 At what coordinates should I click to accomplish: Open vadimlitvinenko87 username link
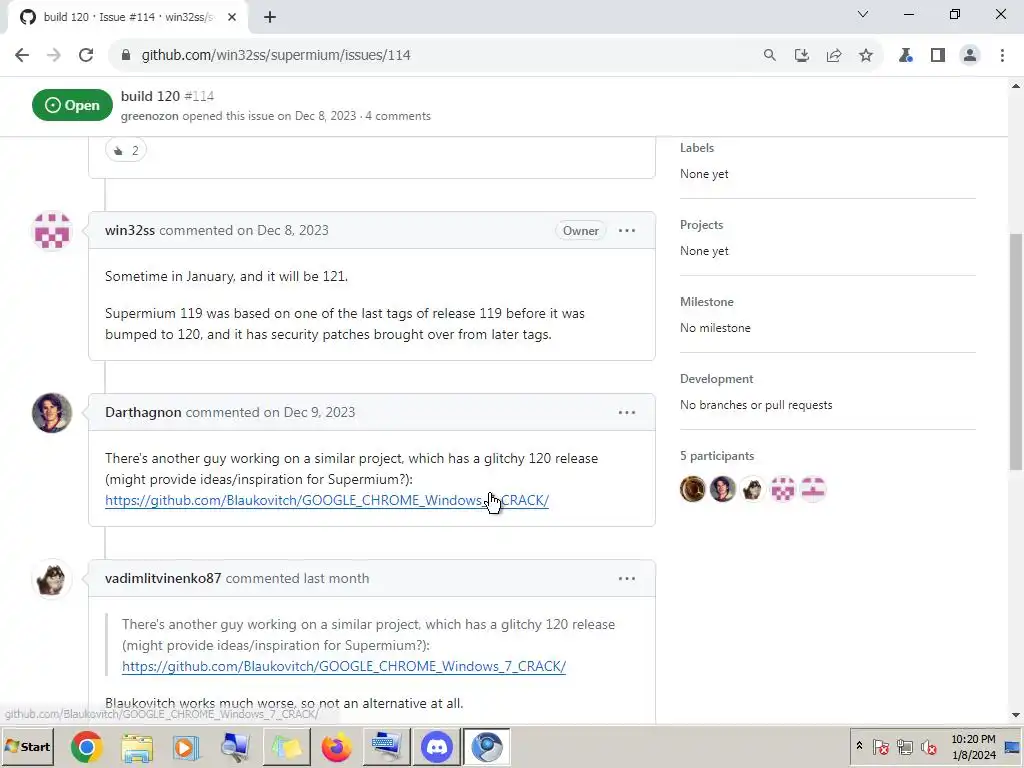[163, 579]
